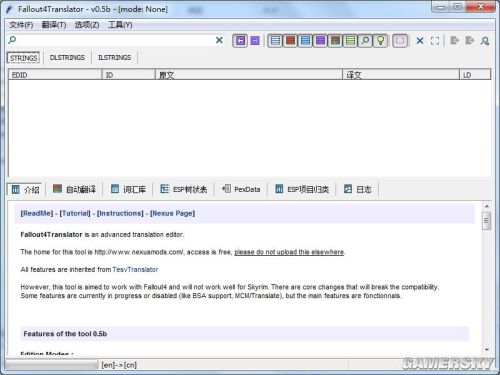500x375 pixels.
Task: Click the blue X icon in toolbar
Action: click(x=420, y=41)
